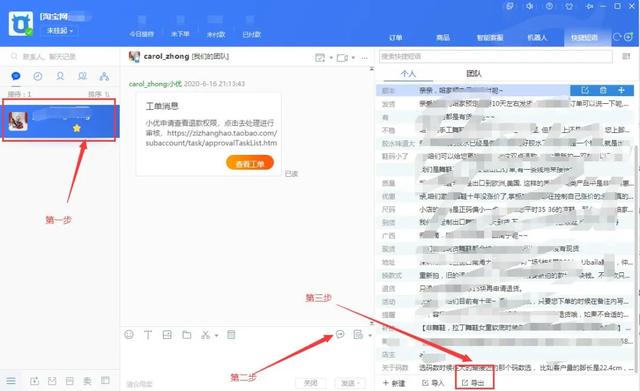Focus the contact search field
Screen dimensions: 640x391
pos(60,56)
